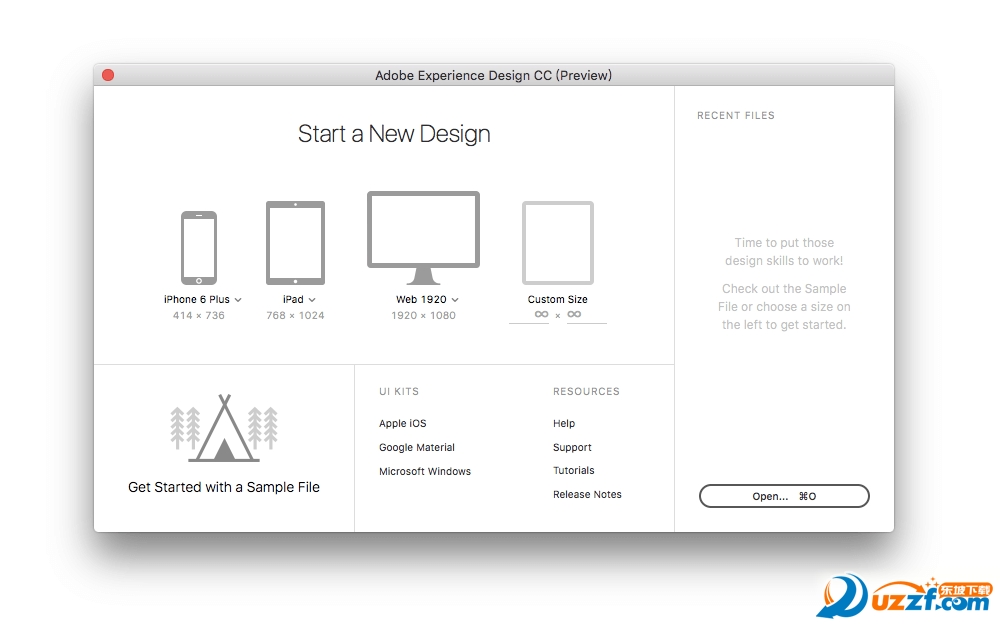Viewport: 1000px width, 635px height.
Task: Click the custom height input field
Action: click(x=587, y=316)
